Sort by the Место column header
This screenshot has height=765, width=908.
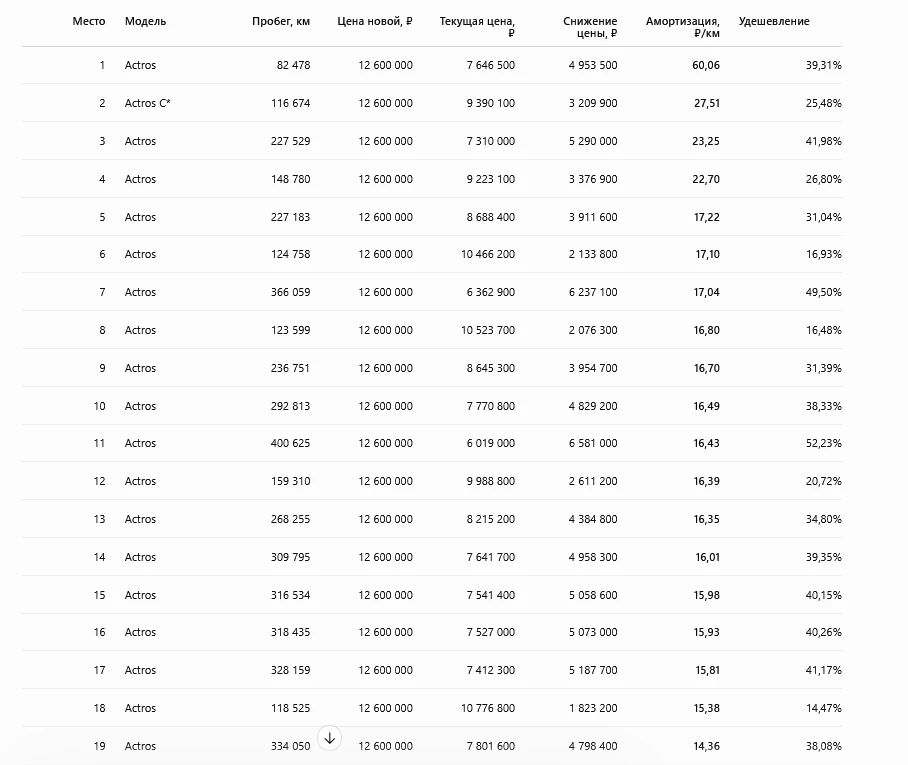tap(89, 21)
